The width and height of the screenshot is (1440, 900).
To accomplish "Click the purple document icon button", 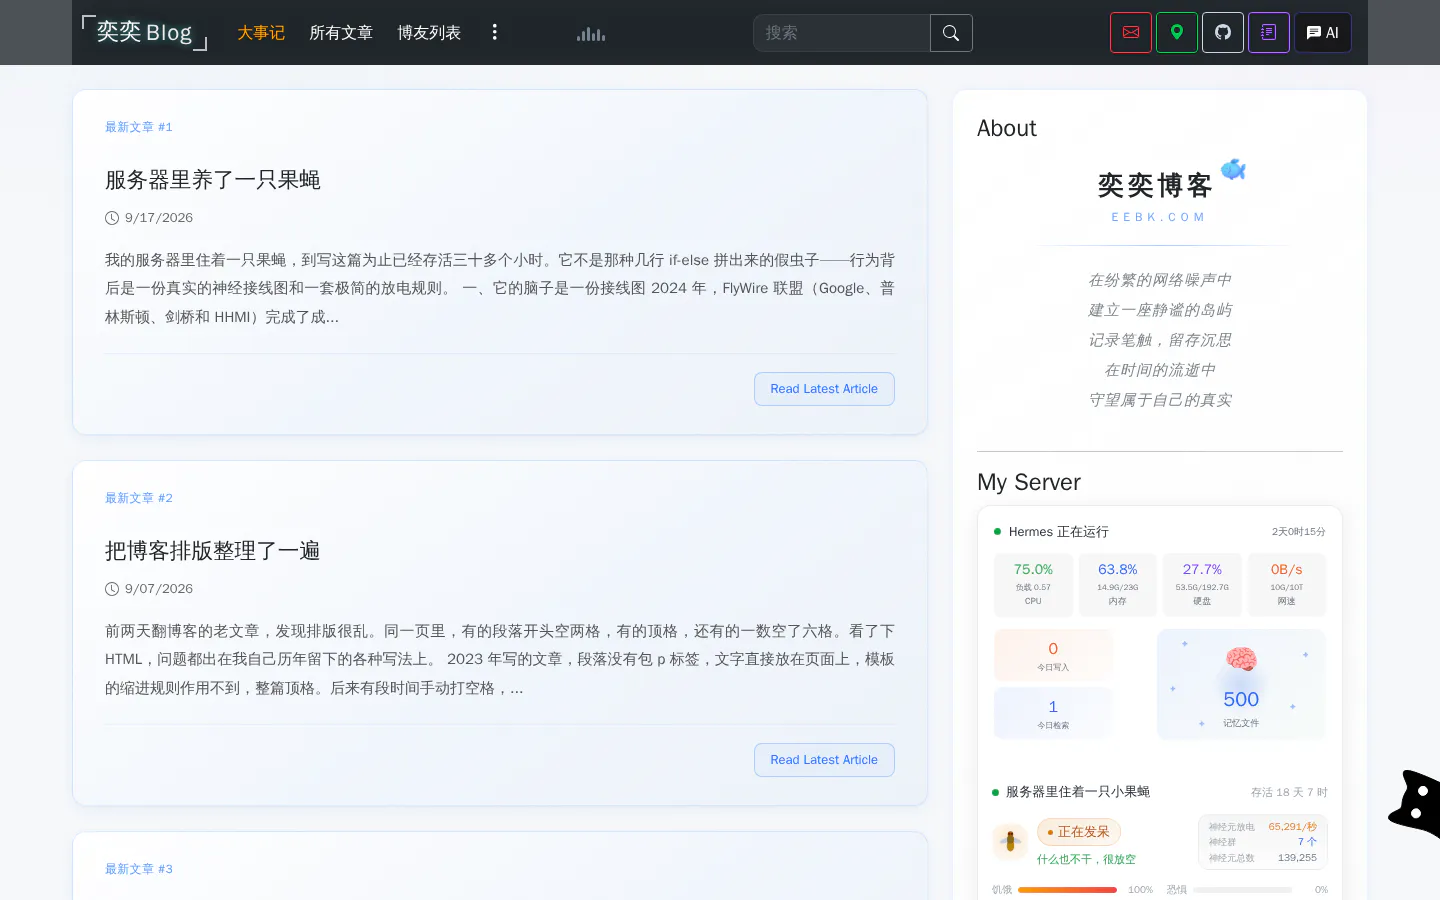I will (x=1269, y=33).
